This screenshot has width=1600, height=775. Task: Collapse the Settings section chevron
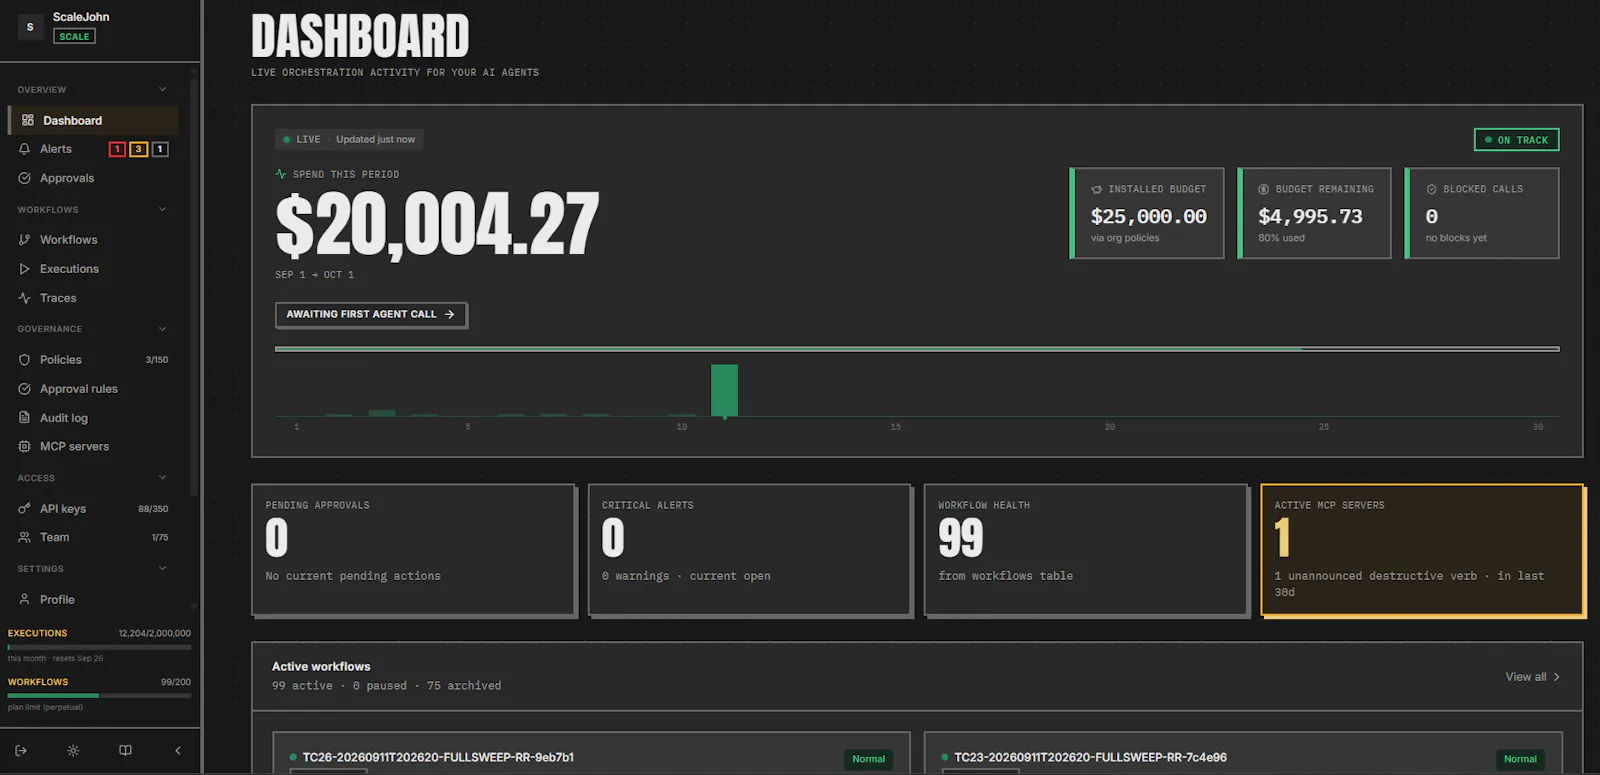pyautogui.click(x=163, y=569)
